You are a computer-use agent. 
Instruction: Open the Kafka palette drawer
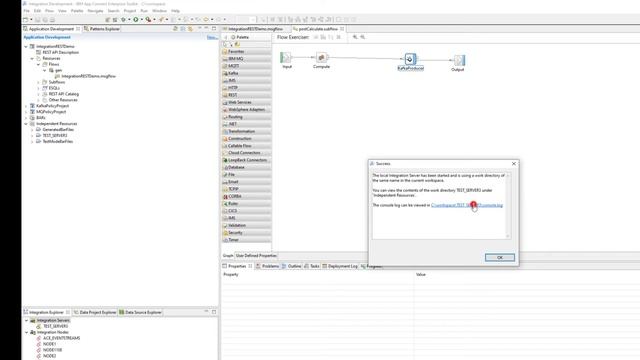coord(247,73)
